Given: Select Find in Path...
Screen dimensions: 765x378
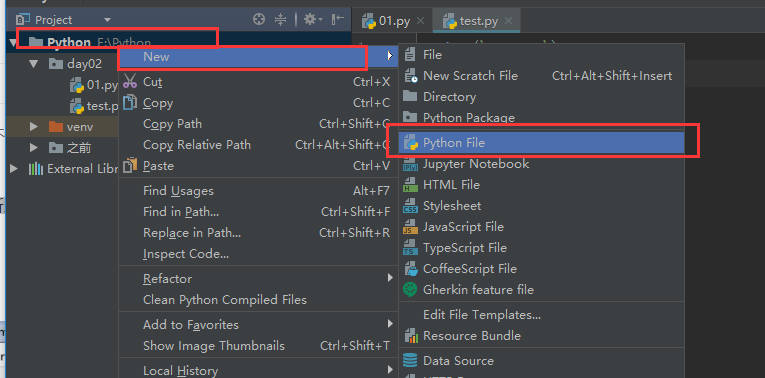Looking at the screenshot, I should point(258,212).
